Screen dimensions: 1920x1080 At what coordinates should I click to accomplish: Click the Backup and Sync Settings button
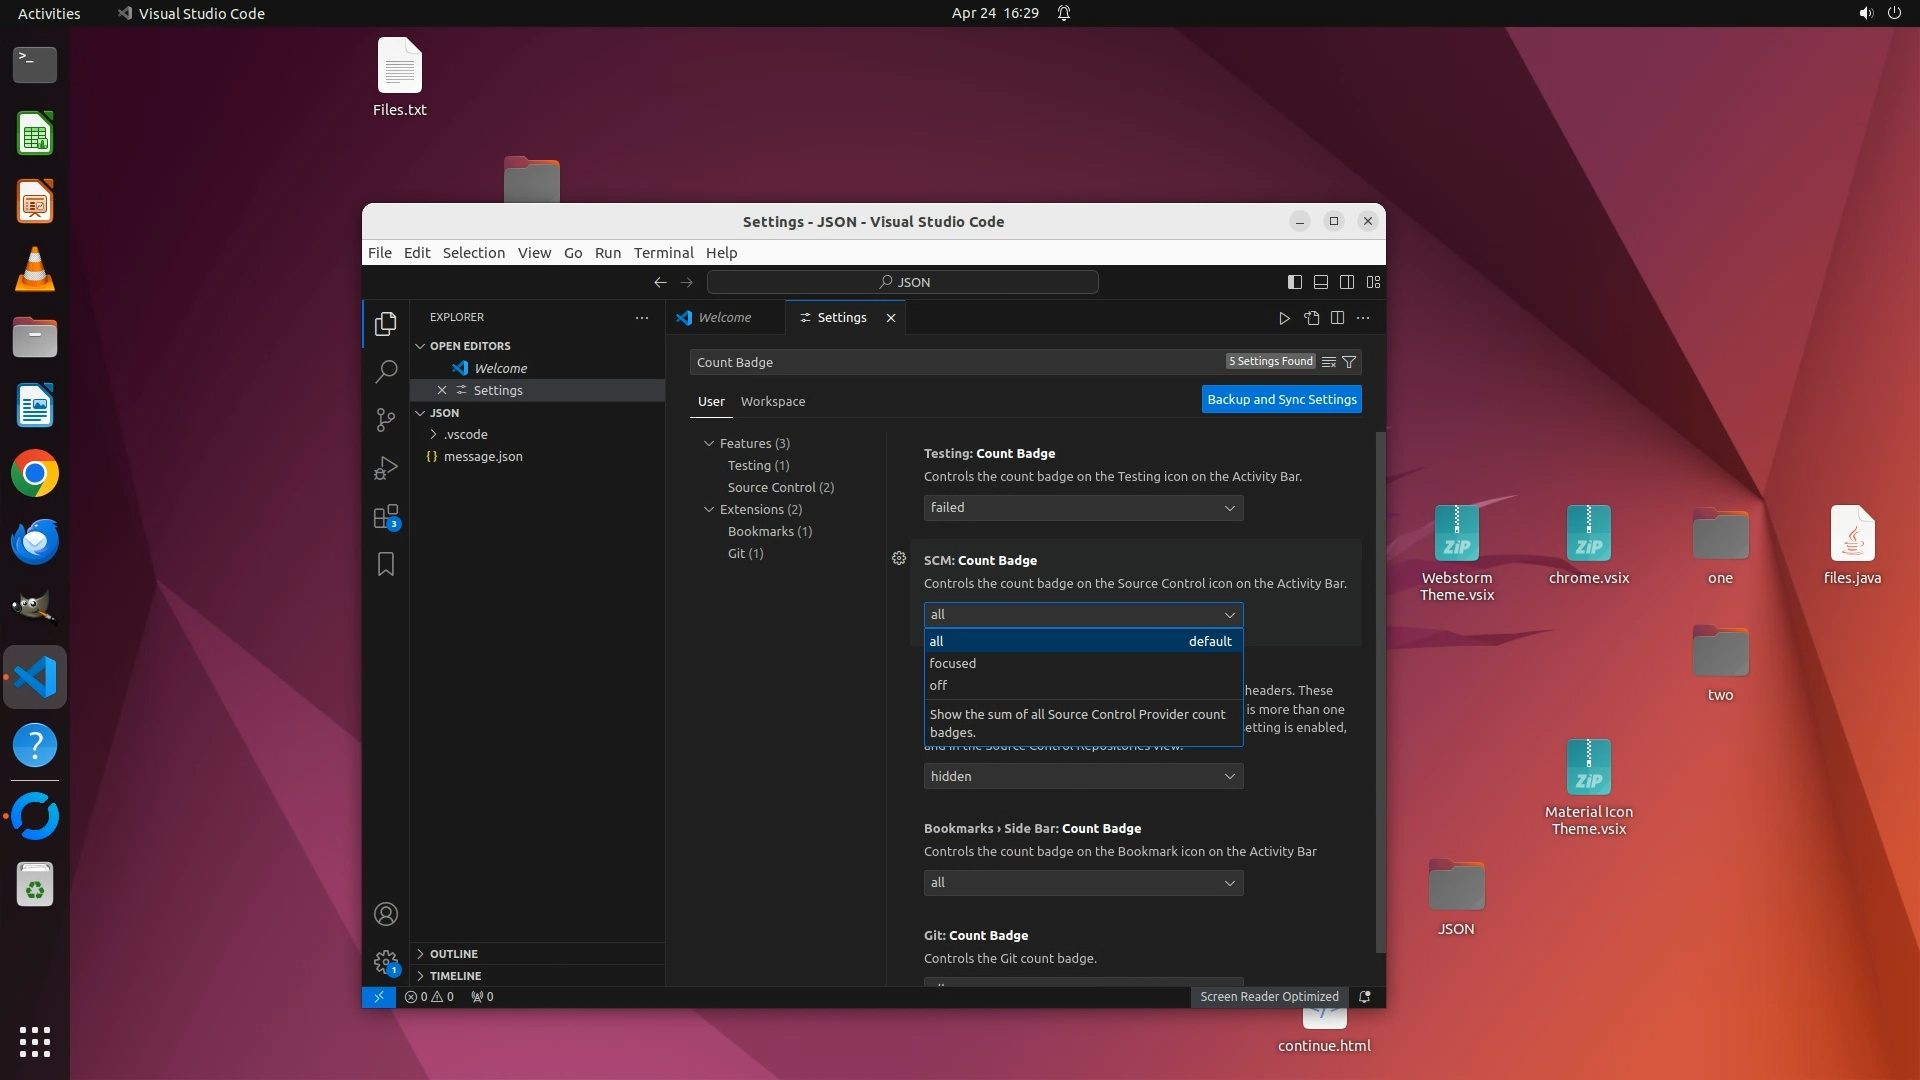[x=1281, y=399]
